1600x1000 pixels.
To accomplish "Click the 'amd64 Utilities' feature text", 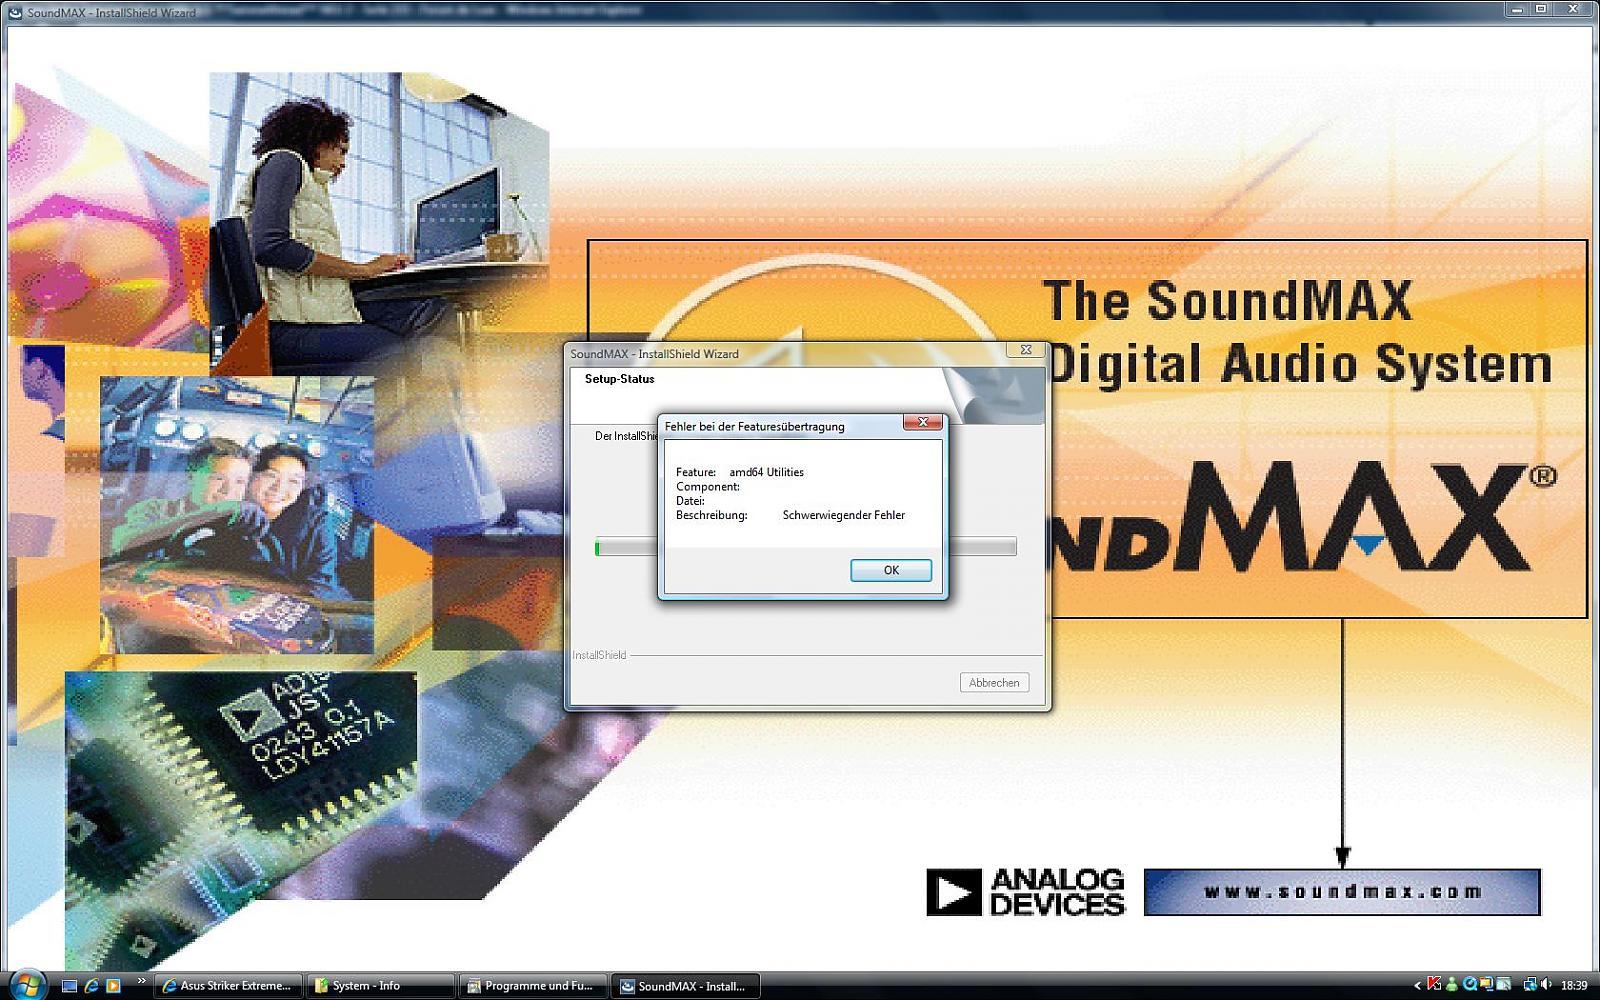I will tap(766, 472).
